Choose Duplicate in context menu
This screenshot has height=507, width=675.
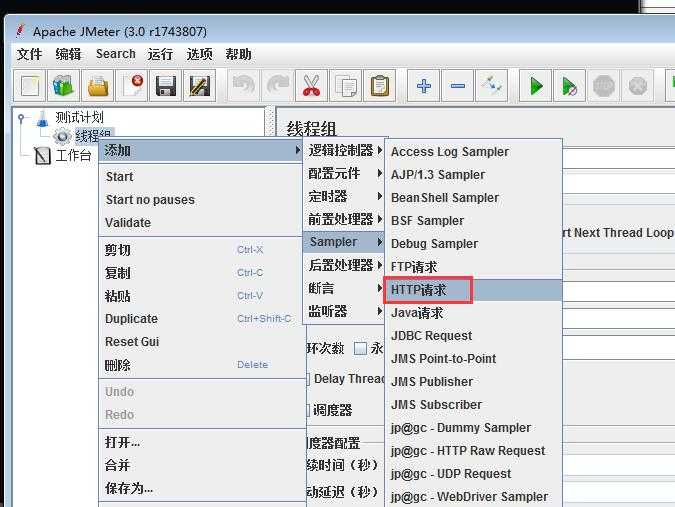201,318
